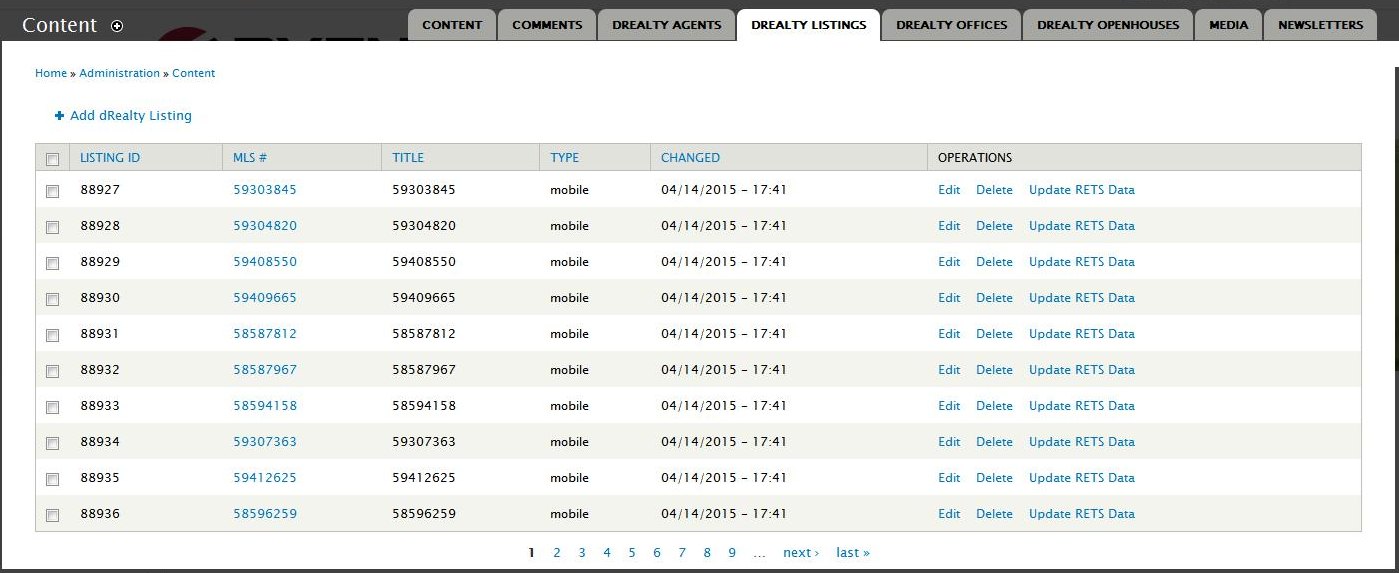Select title text 59303845 in first row
1399x573 pixels.
pos(424,190)
